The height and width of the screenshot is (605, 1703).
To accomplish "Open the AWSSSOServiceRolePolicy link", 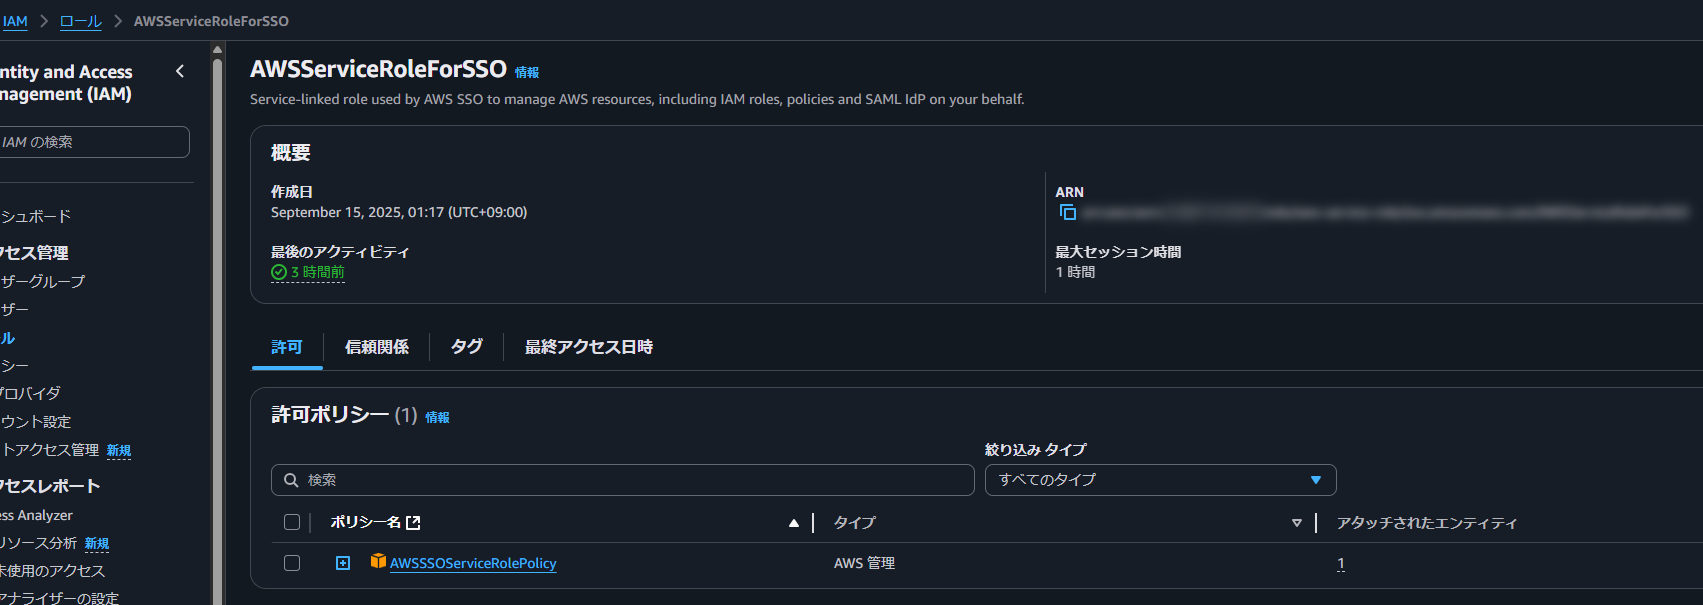I will tap(473, 563).
